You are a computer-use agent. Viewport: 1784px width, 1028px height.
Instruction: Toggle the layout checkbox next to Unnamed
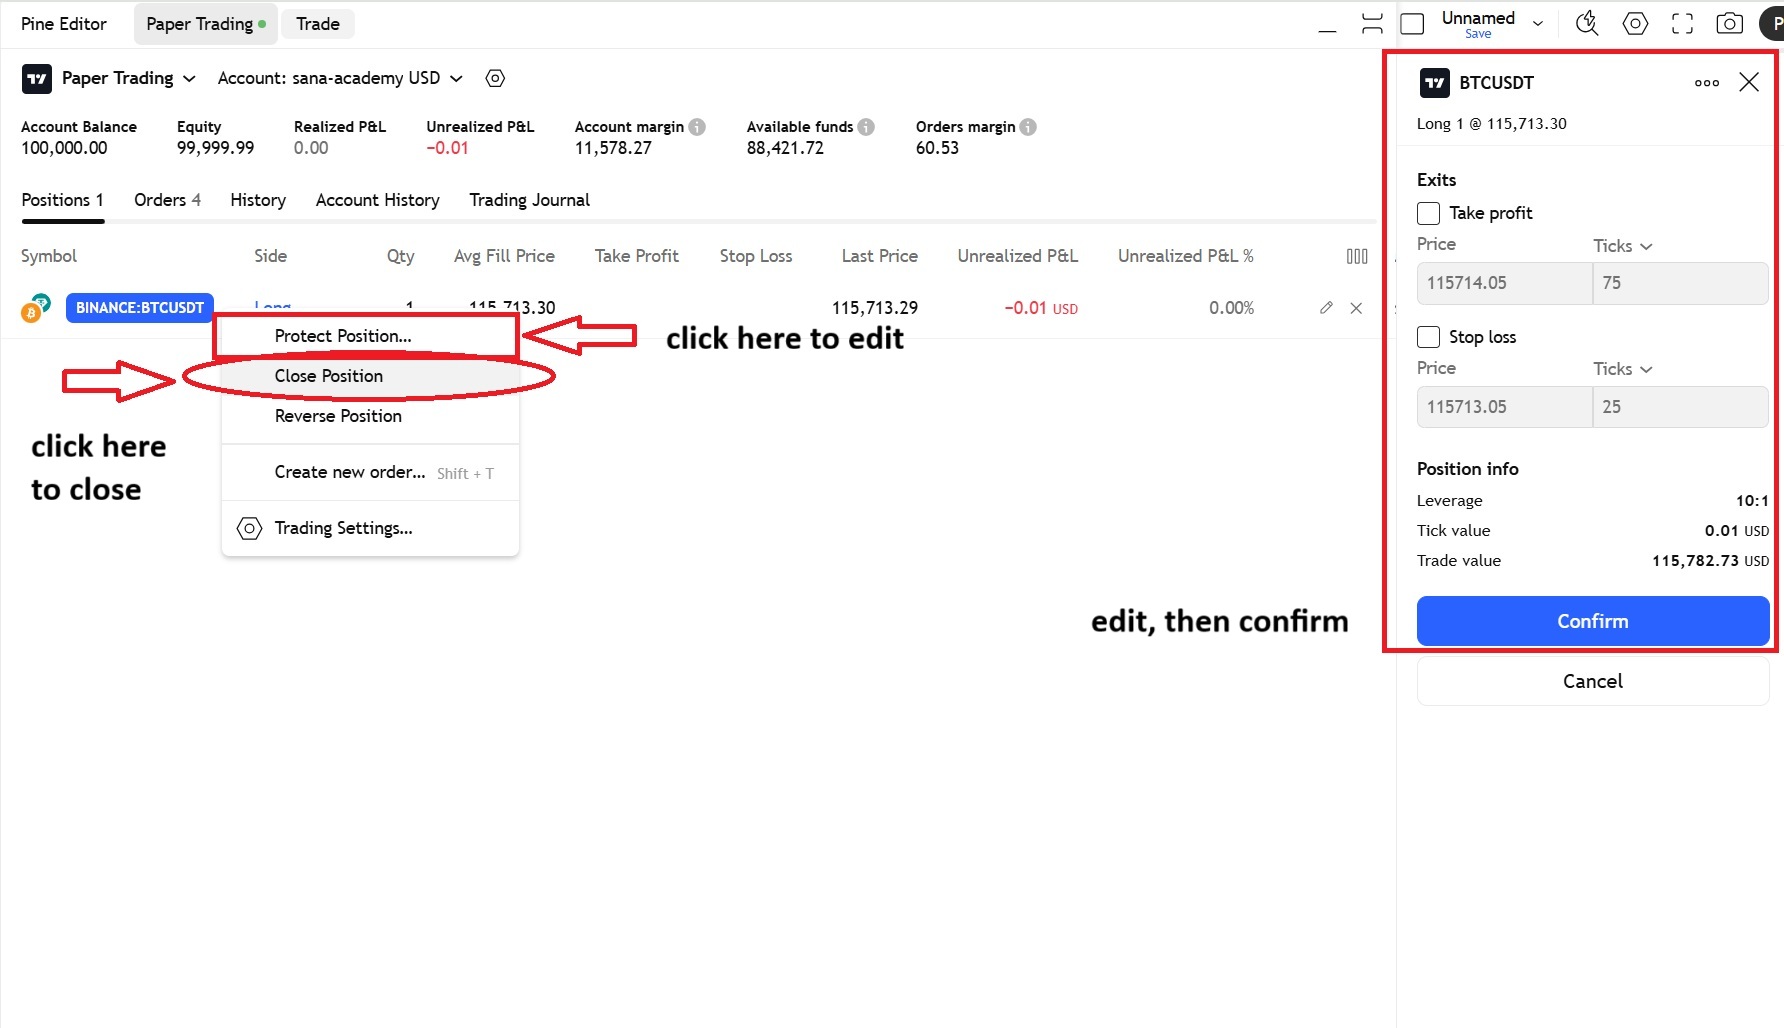pyautogui.click(x=1412, y=22)
